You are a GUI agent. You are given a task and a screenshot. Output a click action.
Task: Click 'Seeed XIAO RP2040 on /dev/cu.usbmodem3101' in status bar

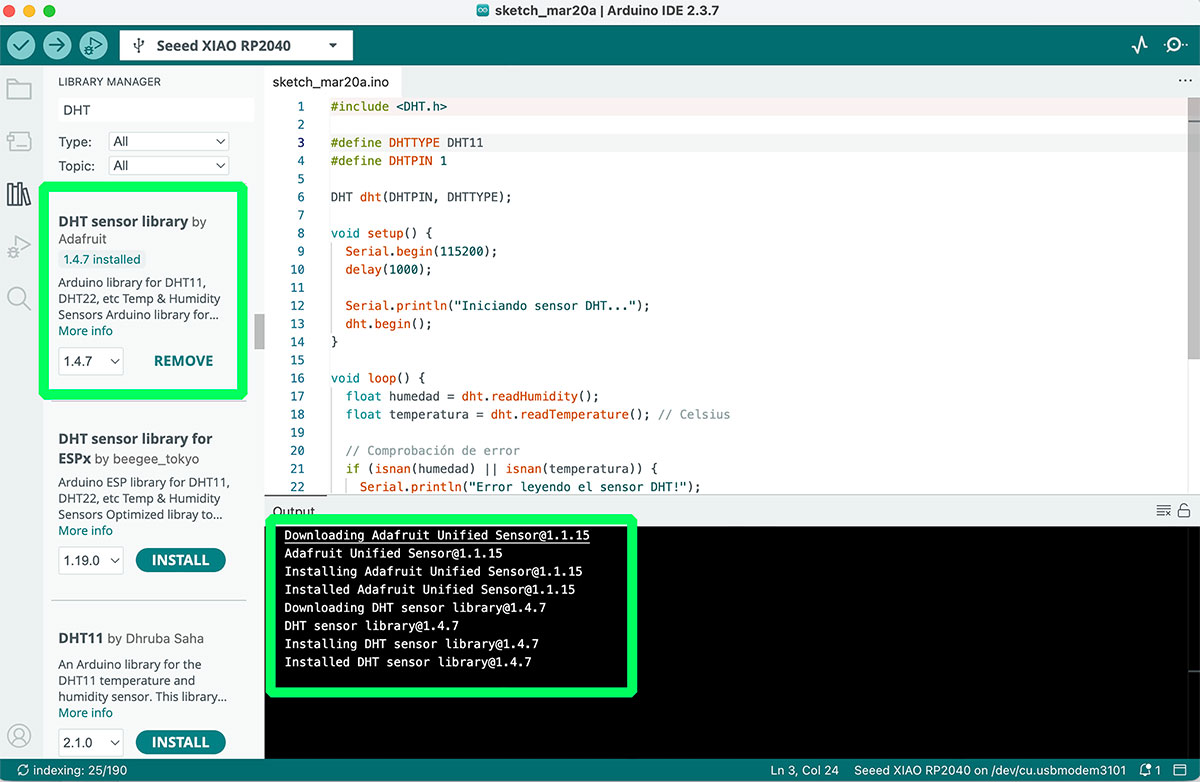pyautogui.click(x=990, y=771)
